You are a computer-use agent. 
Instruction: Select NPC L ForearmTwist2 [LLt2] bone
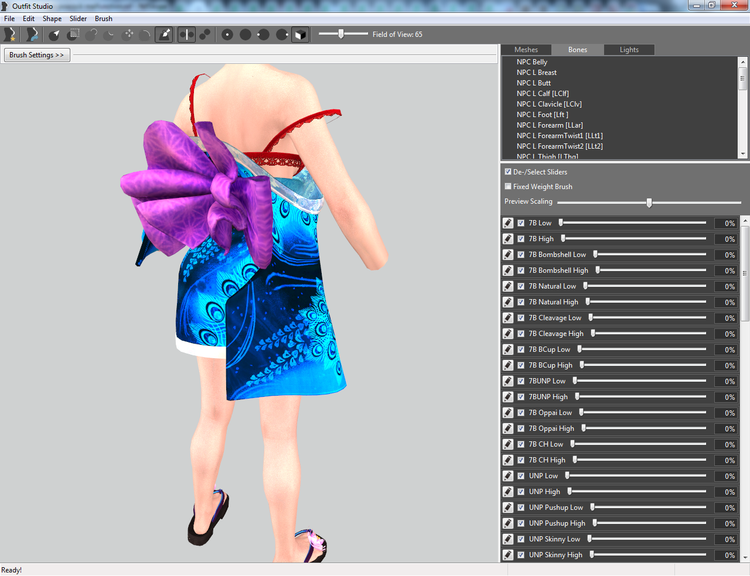(560, 146)
